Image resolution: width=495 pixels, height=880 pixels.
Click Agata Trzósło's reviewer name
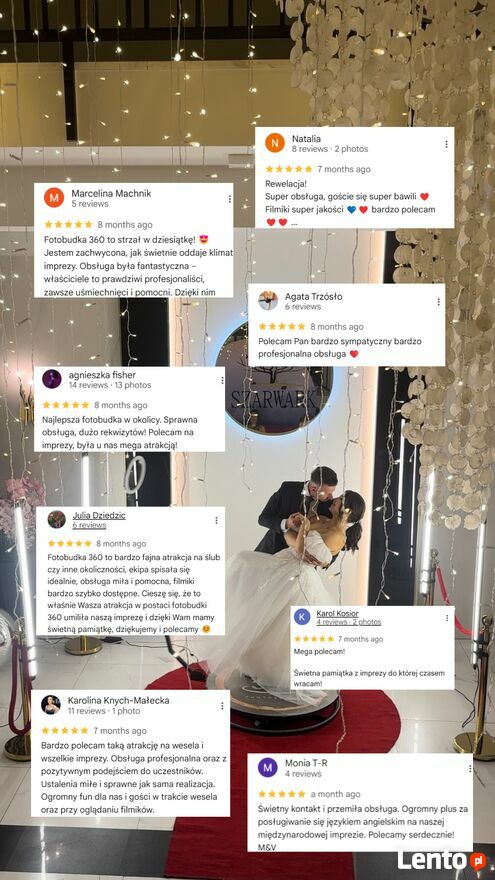313,296
